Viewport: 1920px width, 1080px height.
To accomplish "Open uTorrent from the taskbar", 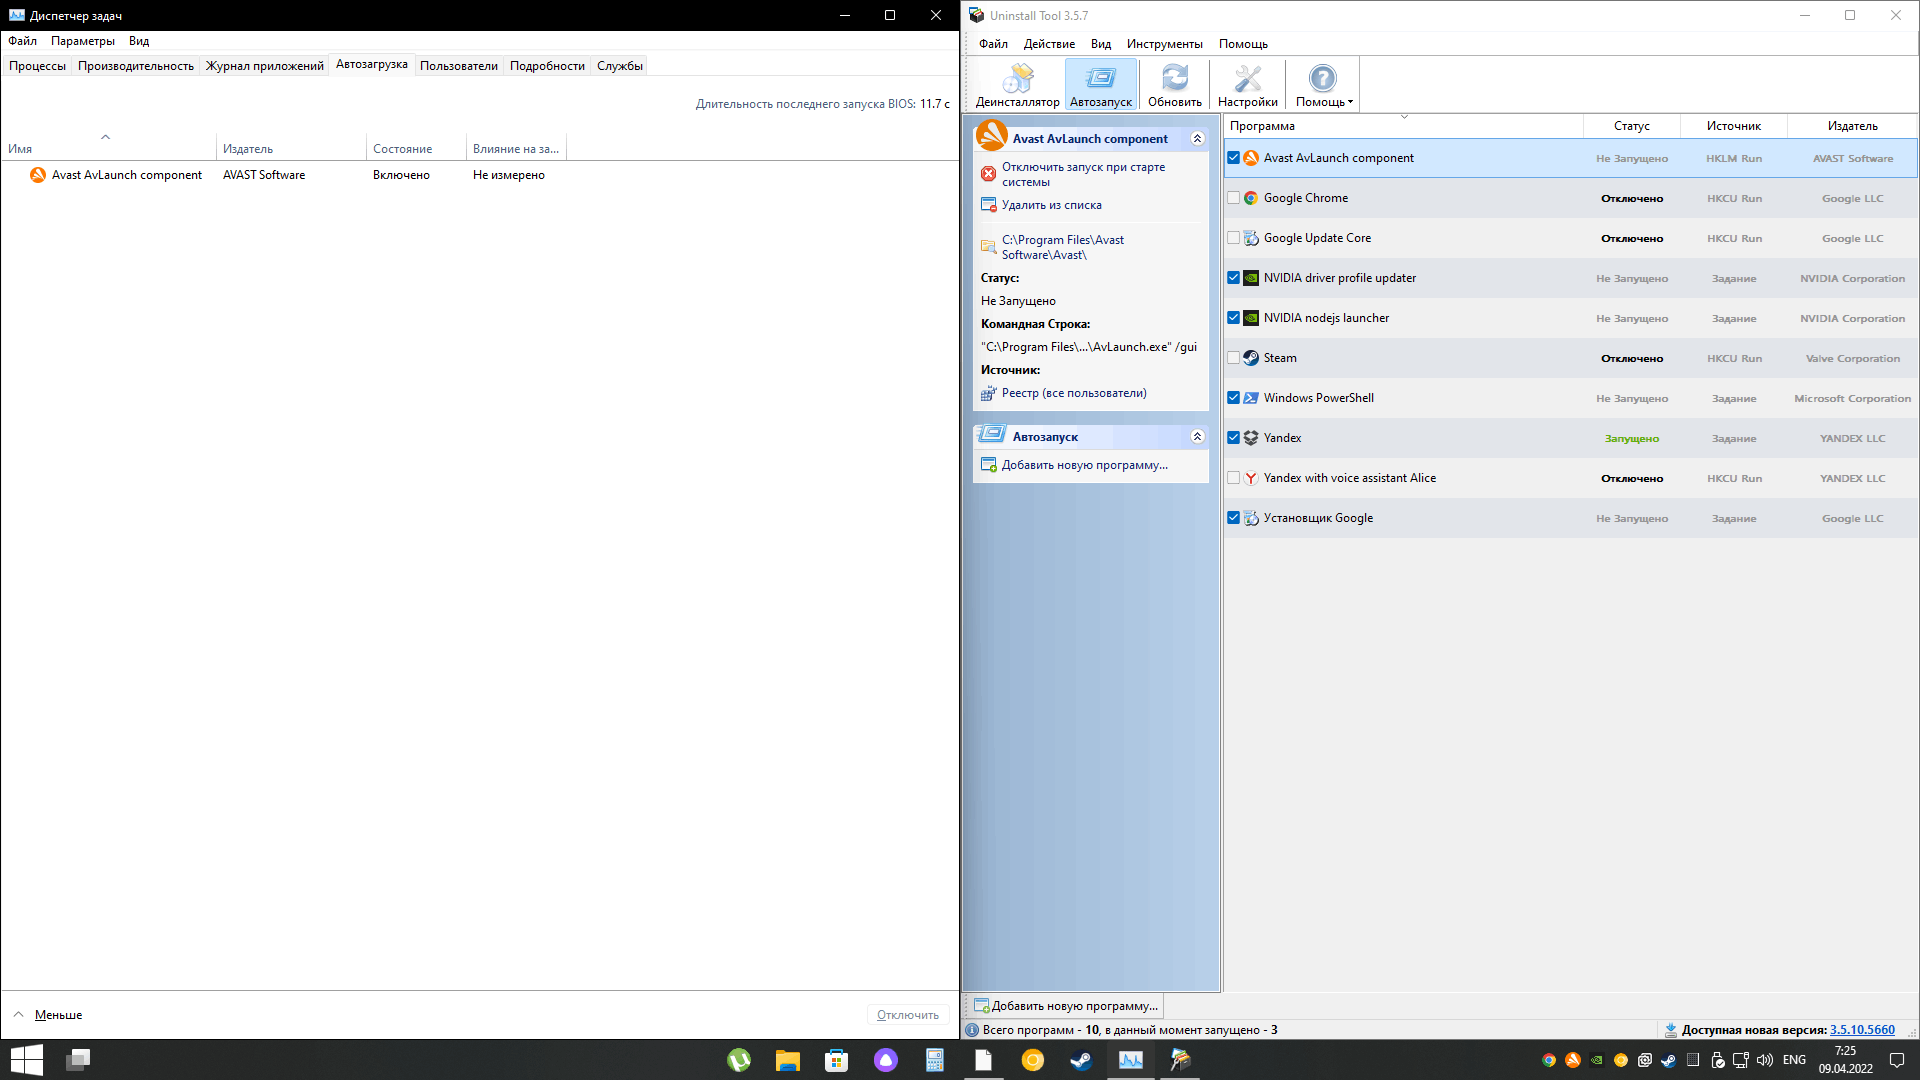I will click(739, 1060).
